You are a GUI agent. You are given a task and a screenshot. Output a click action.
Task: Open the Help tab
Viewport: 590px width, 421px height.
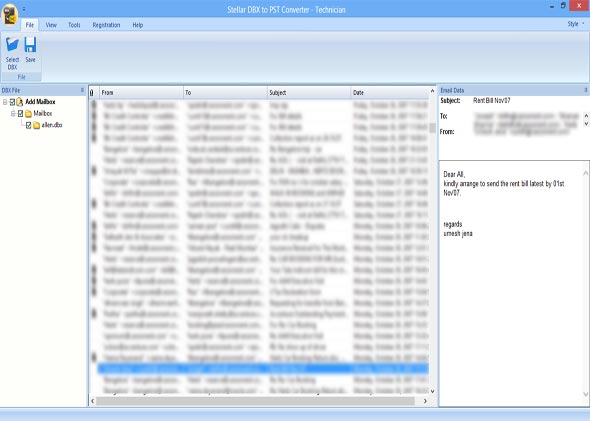tap(138, 25)
